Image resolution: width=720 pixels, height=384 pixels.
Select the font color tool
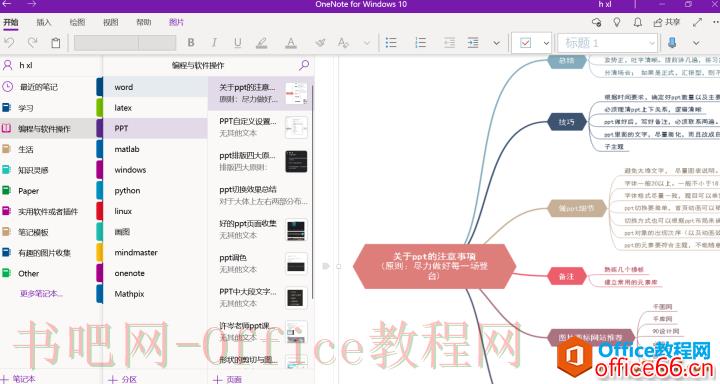pos(291,43)
